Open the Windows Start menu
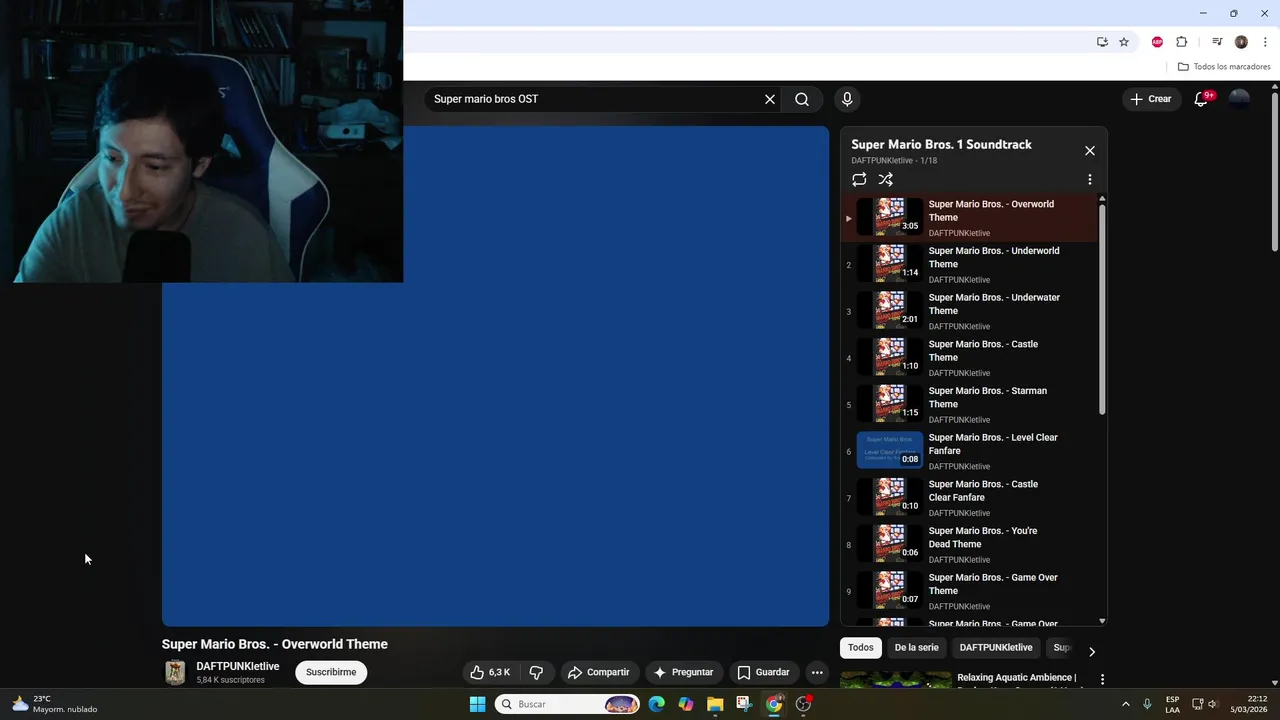 pos(477,704)
